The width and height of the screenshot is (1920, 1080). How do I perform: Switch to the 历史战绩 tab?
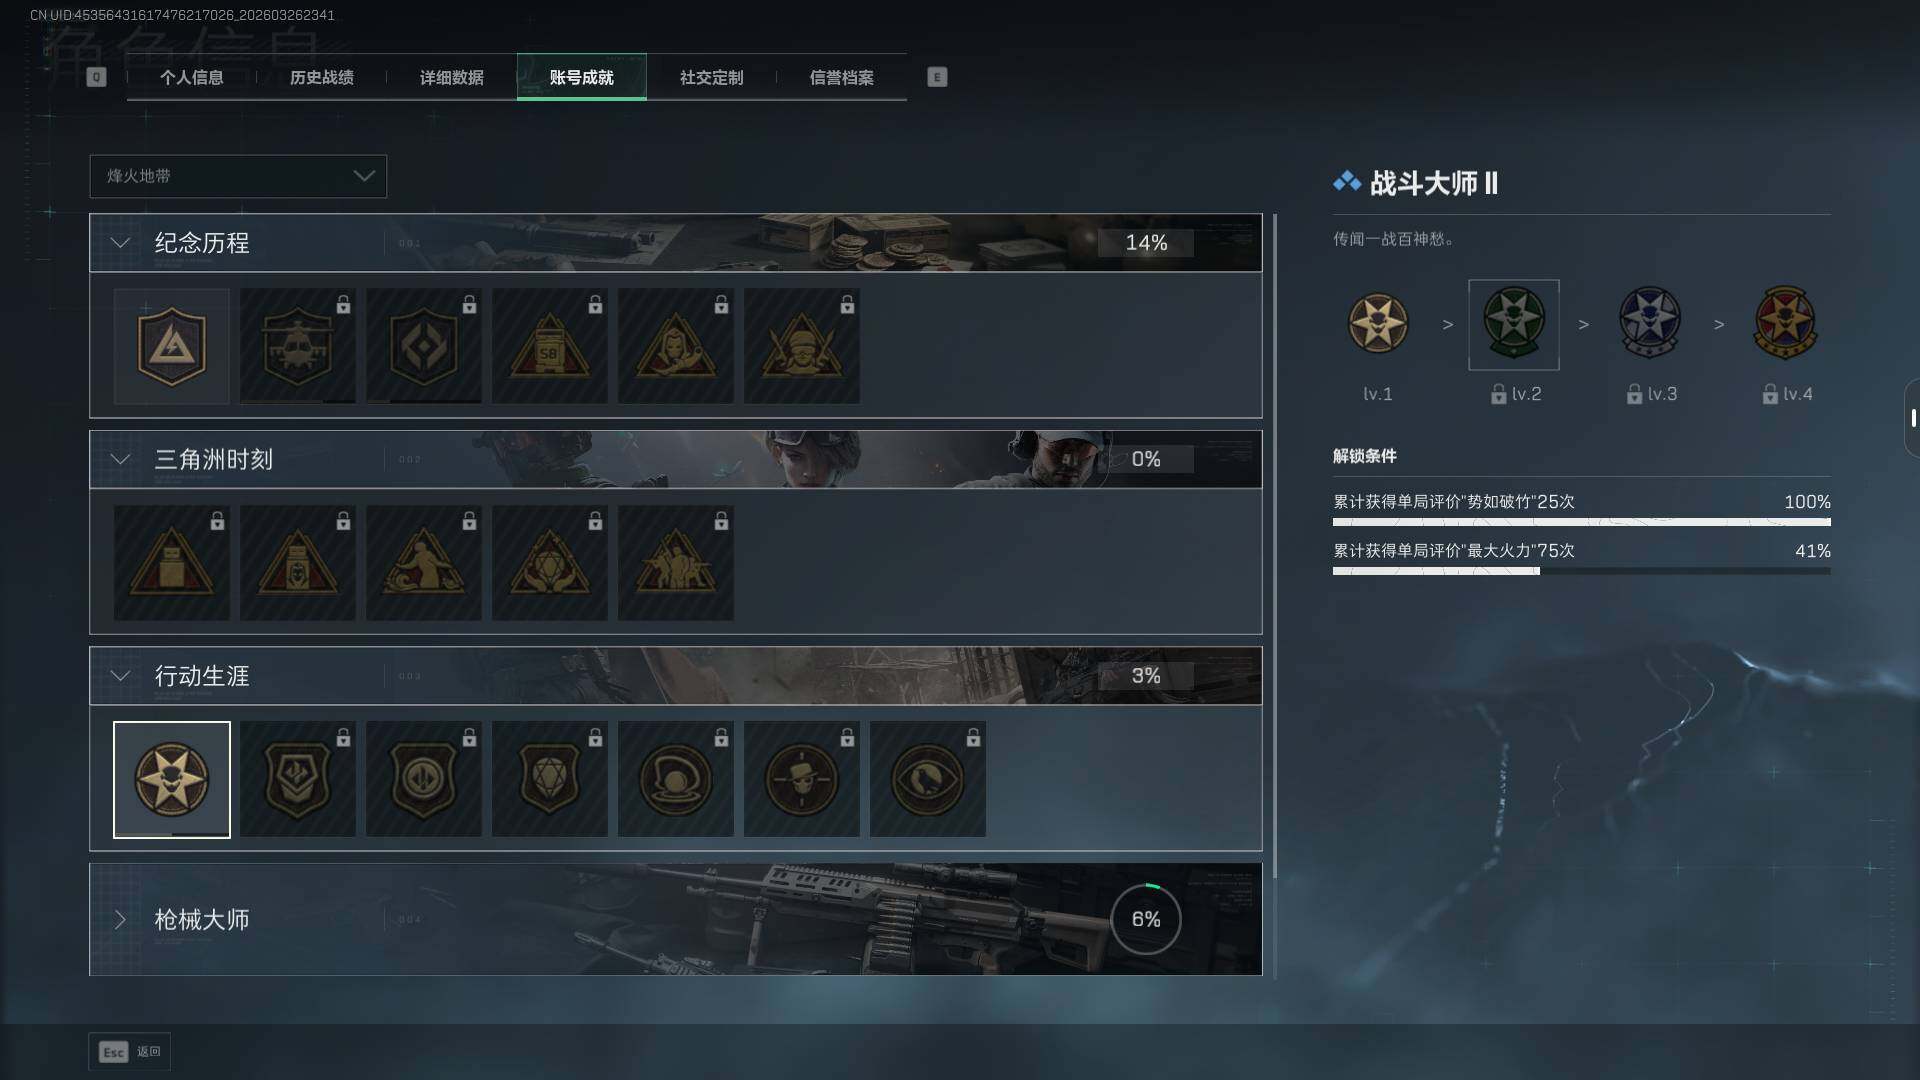tap(321, 77)
